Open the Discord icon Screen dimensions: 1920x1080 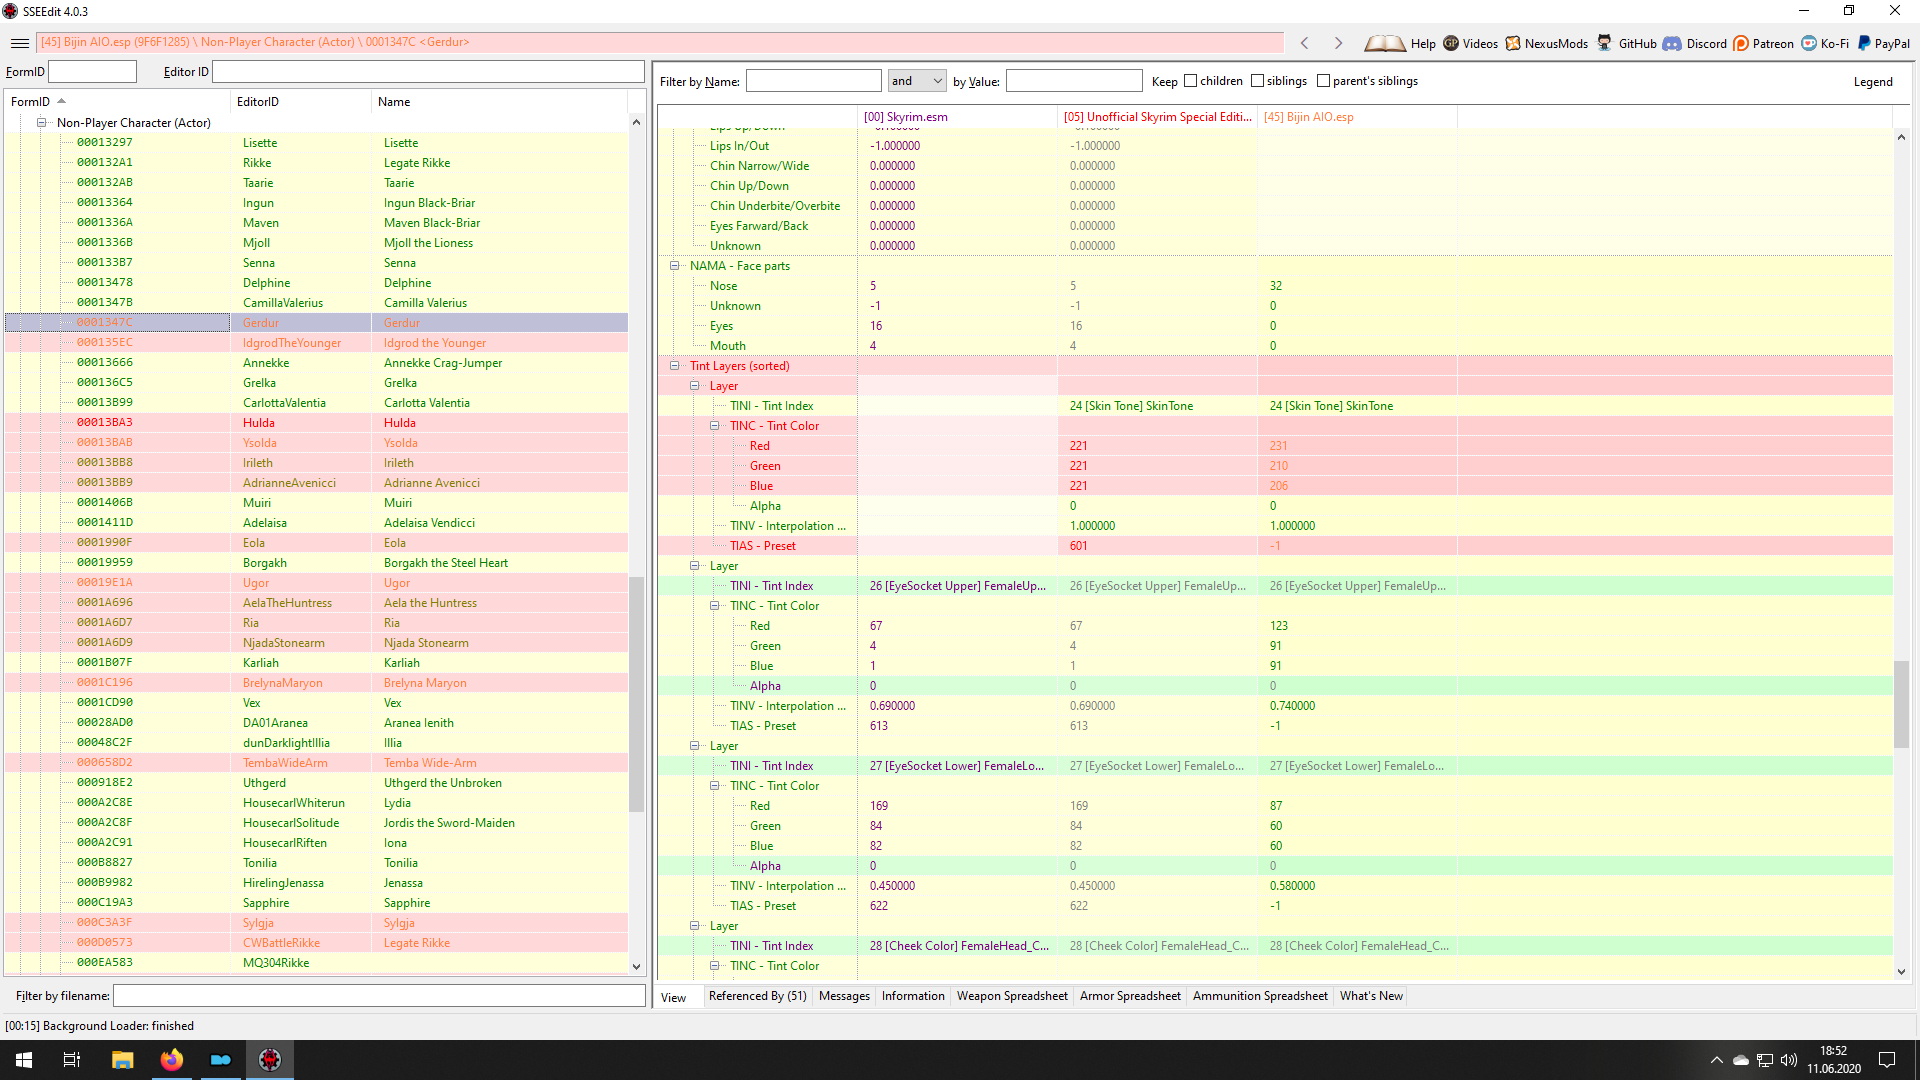coord(1672,43)
